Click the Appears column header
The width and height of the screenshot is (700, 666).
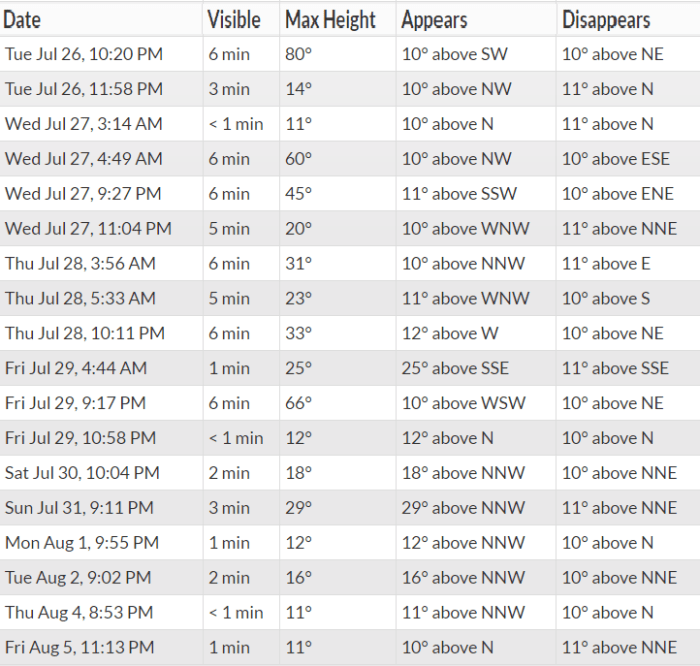[433, 20]
